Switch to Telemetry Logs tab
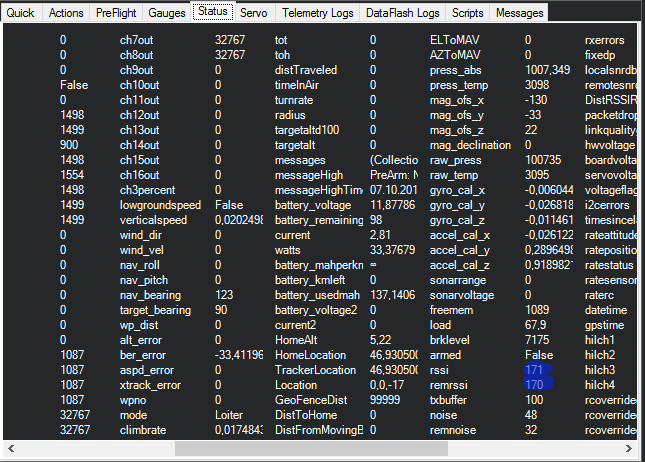This screenshot has width=645, height=462. (317, 13)
